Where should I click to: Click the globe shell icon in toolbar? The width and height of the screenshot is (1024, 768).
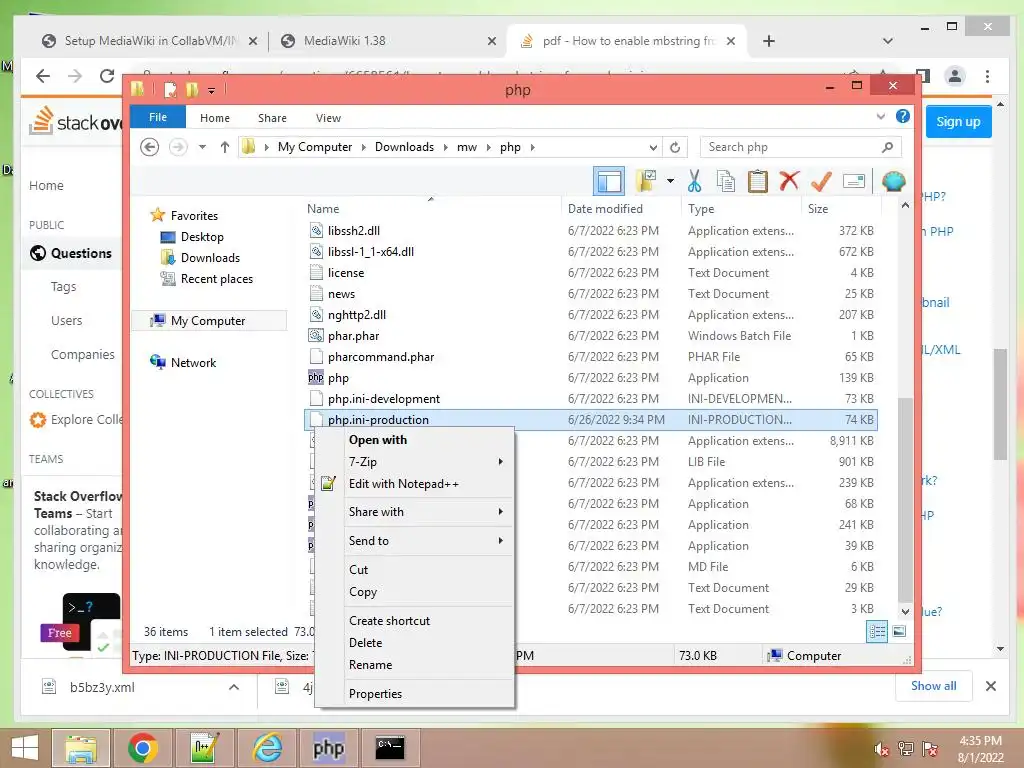click(x=893, y=181)
